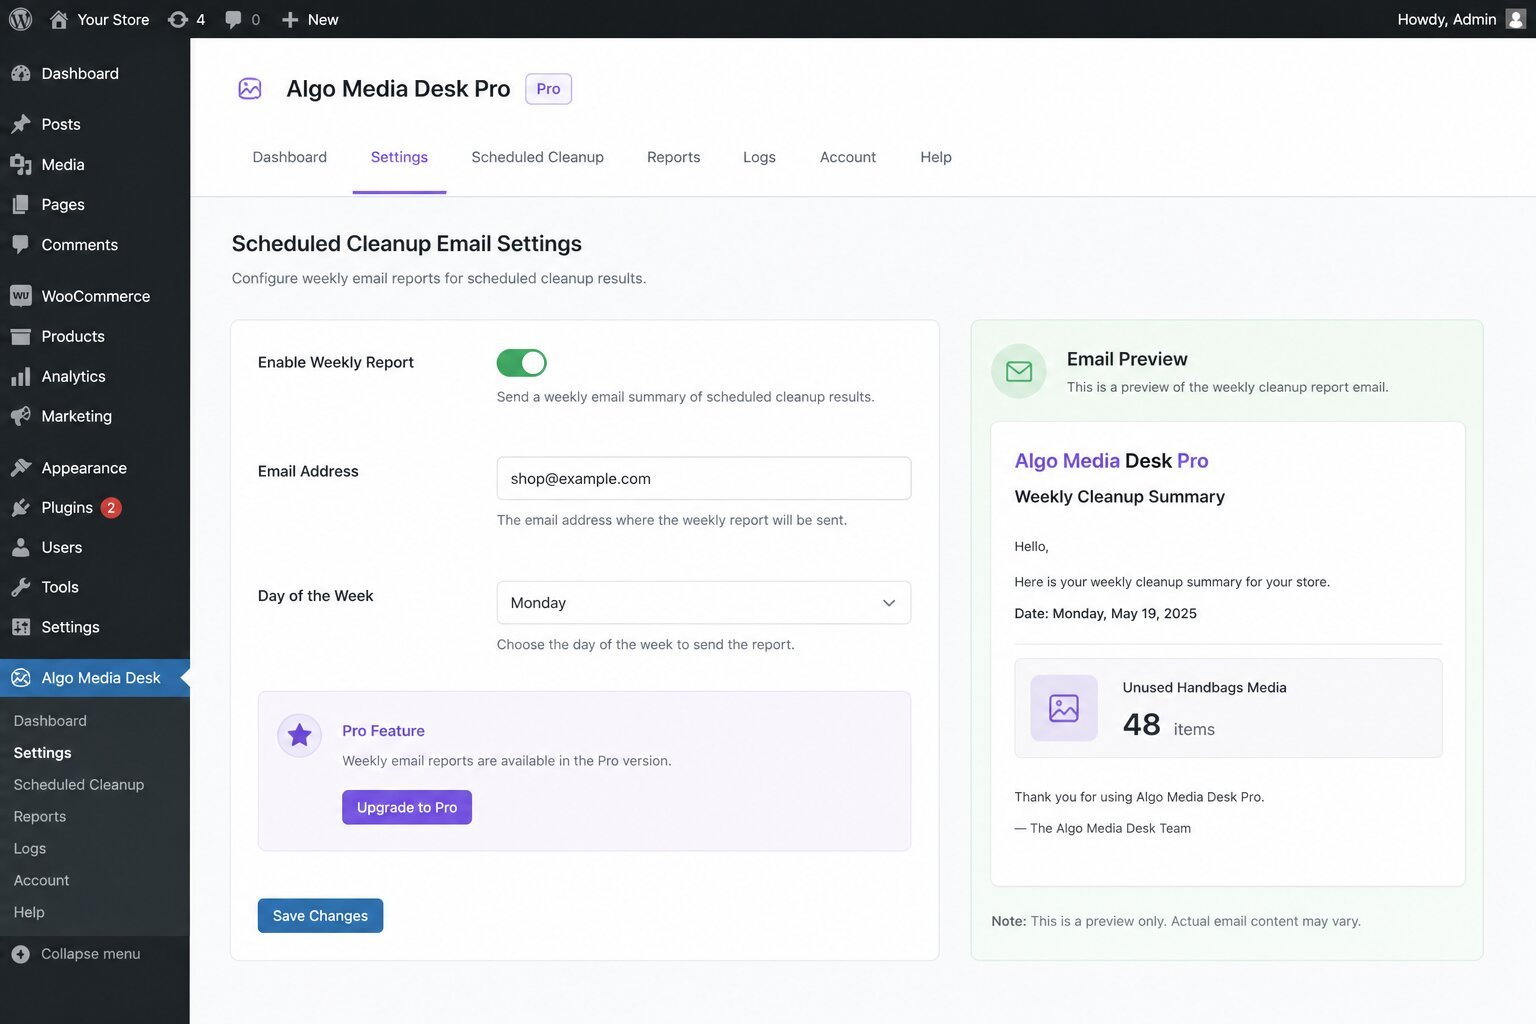Click the Pro badge next to title
Image resolution: width=1536 pixels, height=1024 pixels.
click(x=548, y=89)
